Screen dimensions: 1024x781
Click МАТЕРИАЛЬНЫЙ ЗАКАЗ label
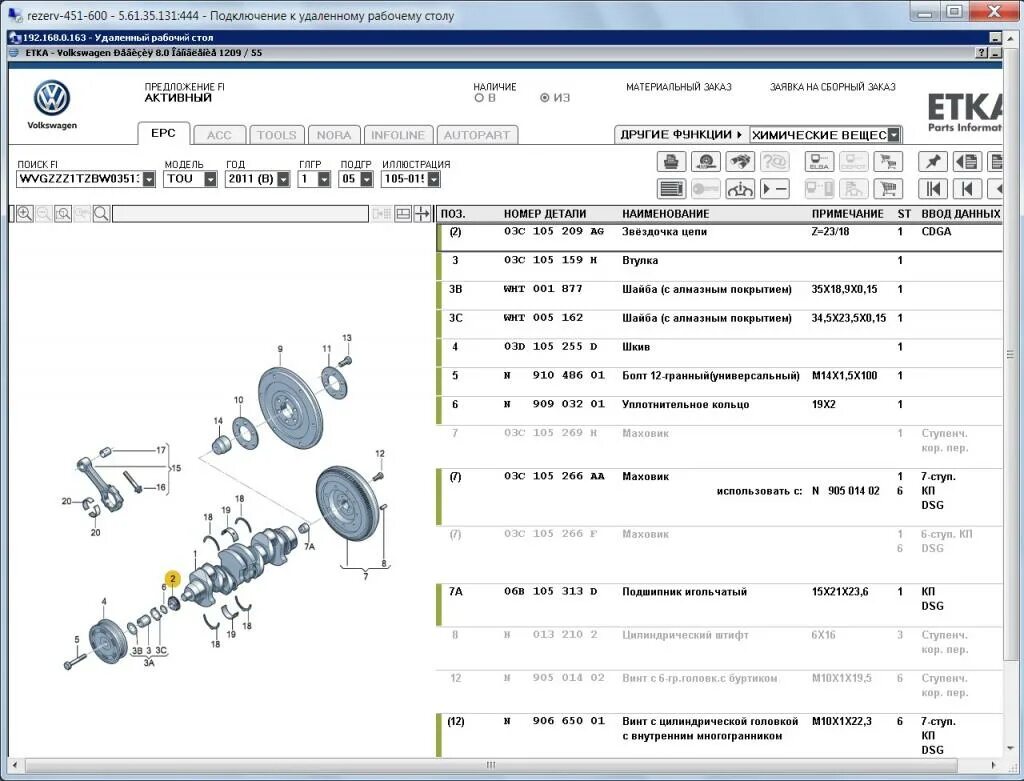(679, 87)
